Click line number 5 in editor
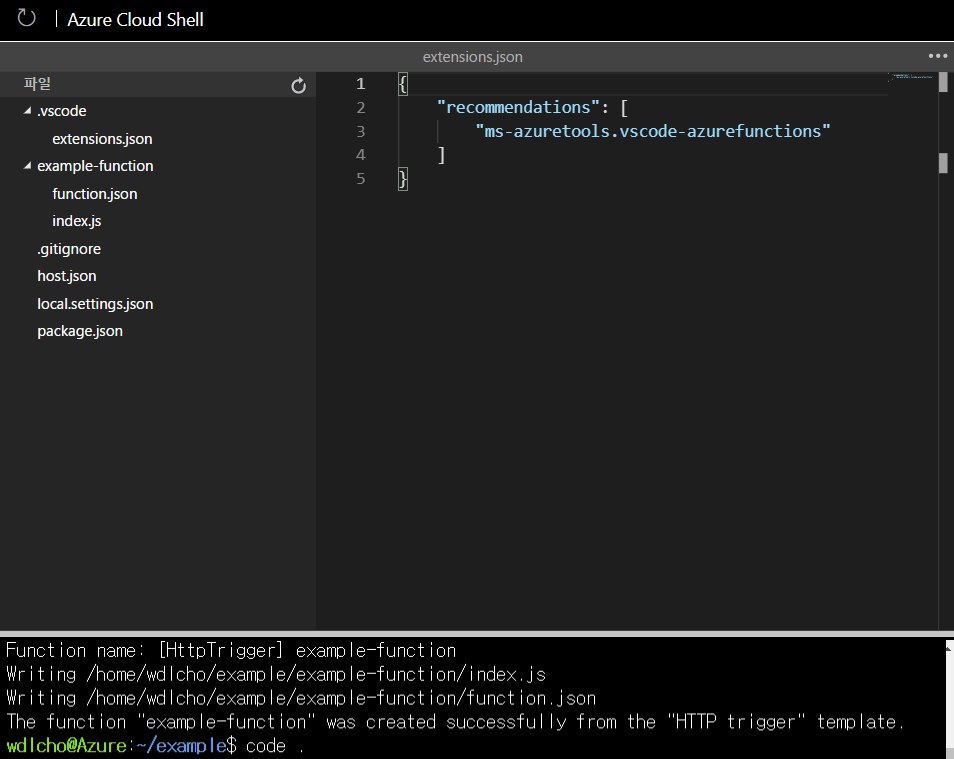Screen dimensions: 954x759 (361, 178)
